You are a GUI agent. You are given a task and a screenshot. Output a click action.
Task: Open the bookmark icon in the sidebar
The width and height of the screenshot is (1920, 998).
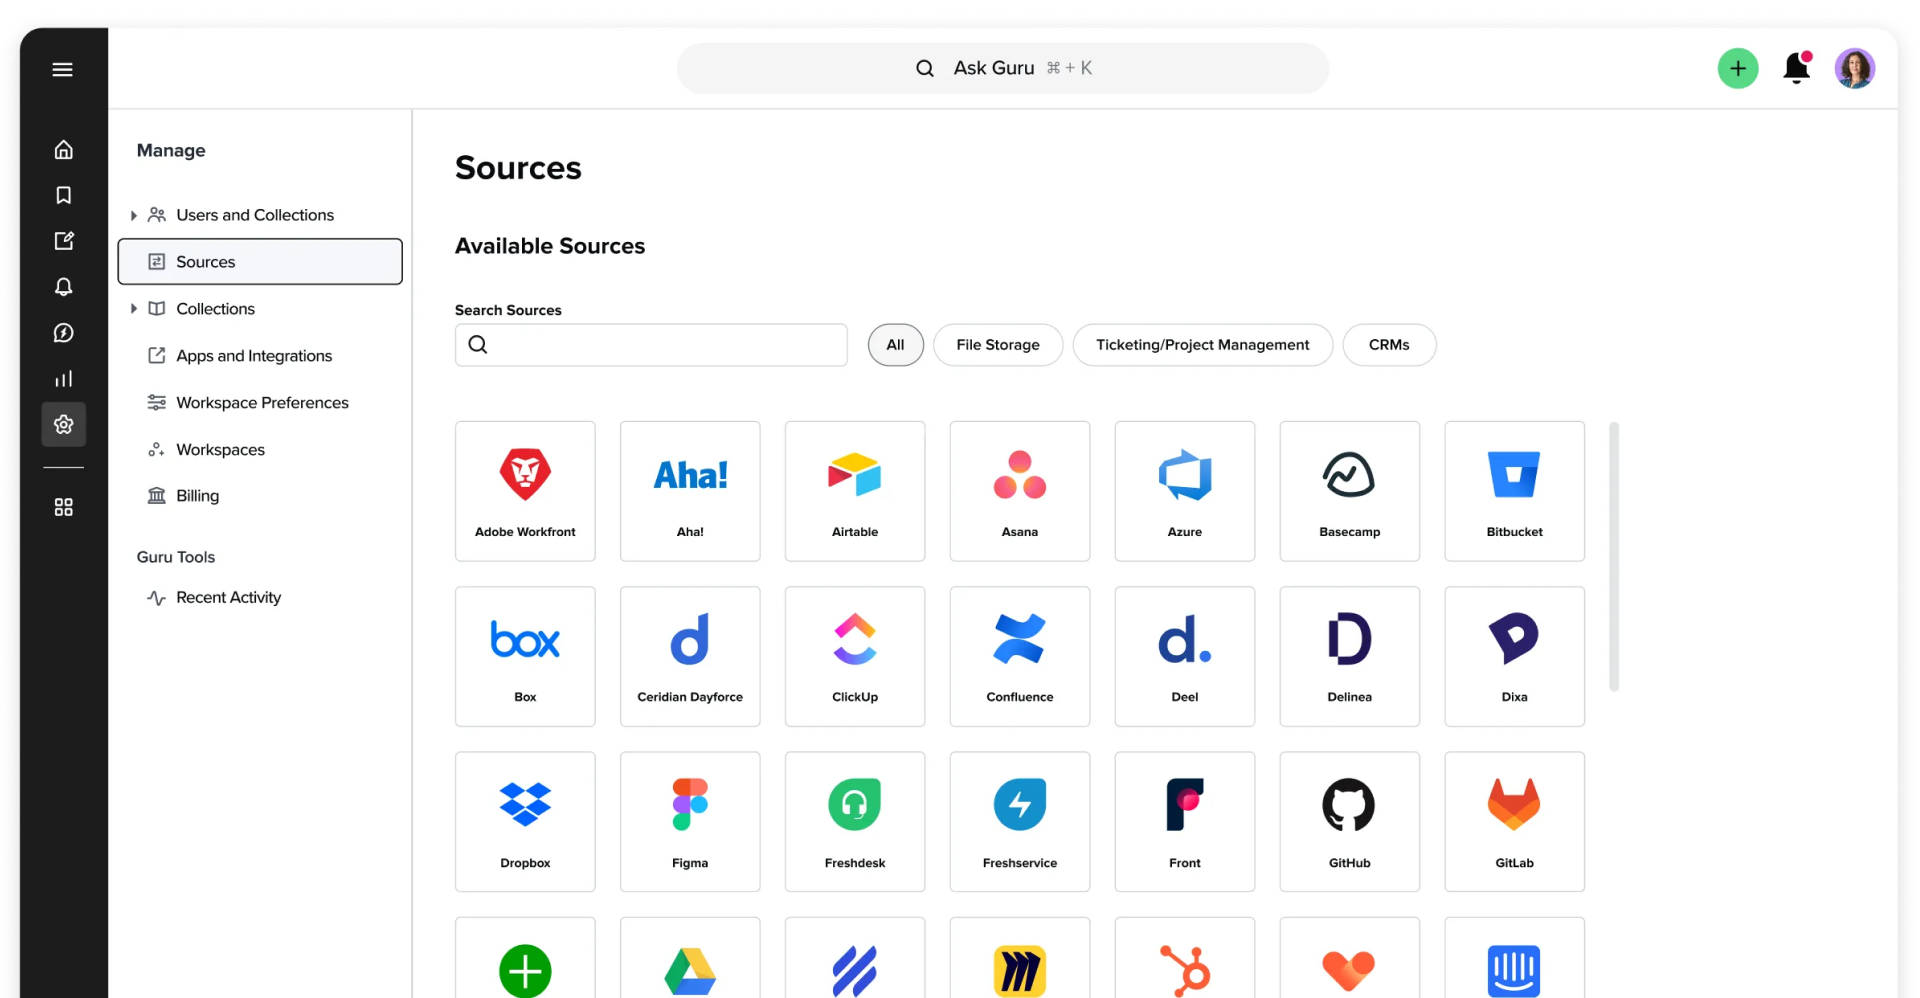click(63, 195)
